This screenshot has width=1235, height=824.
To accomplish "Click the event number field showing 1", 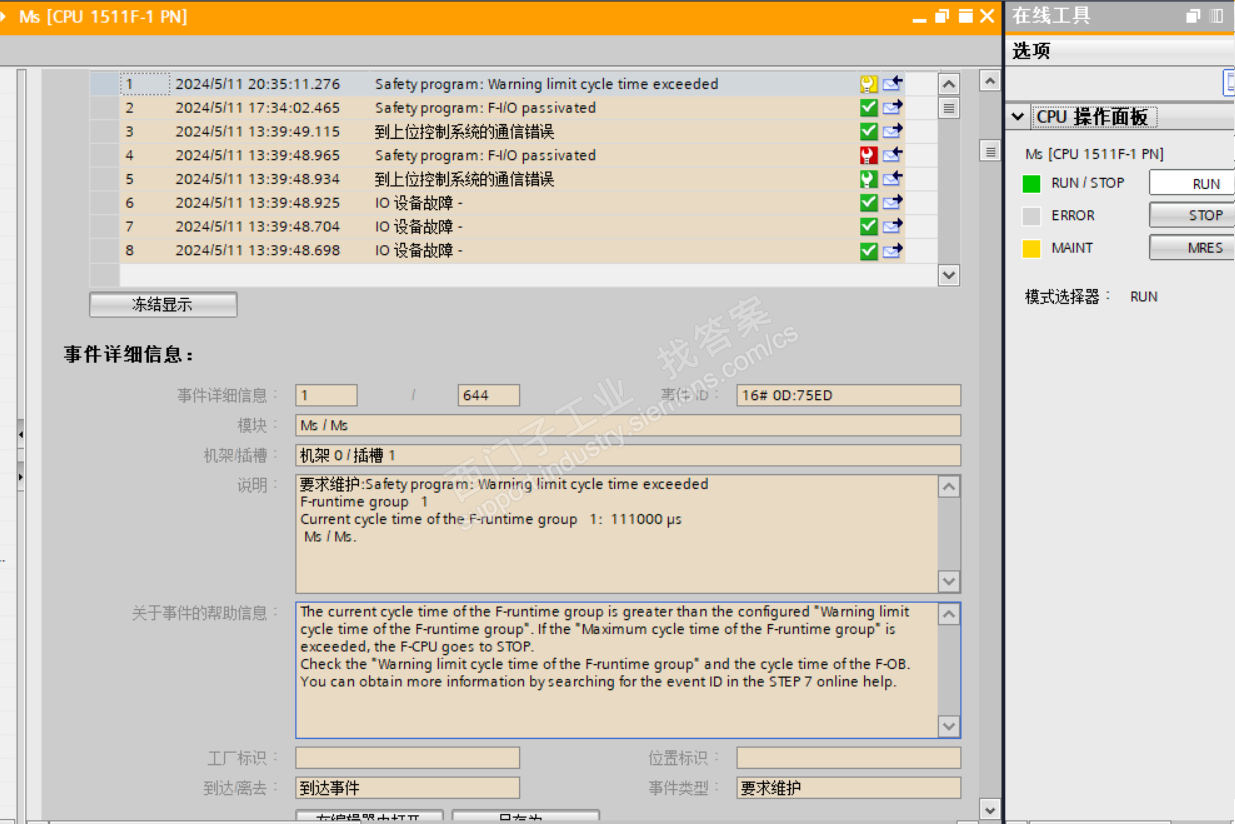I will click(x=326, y=395).
